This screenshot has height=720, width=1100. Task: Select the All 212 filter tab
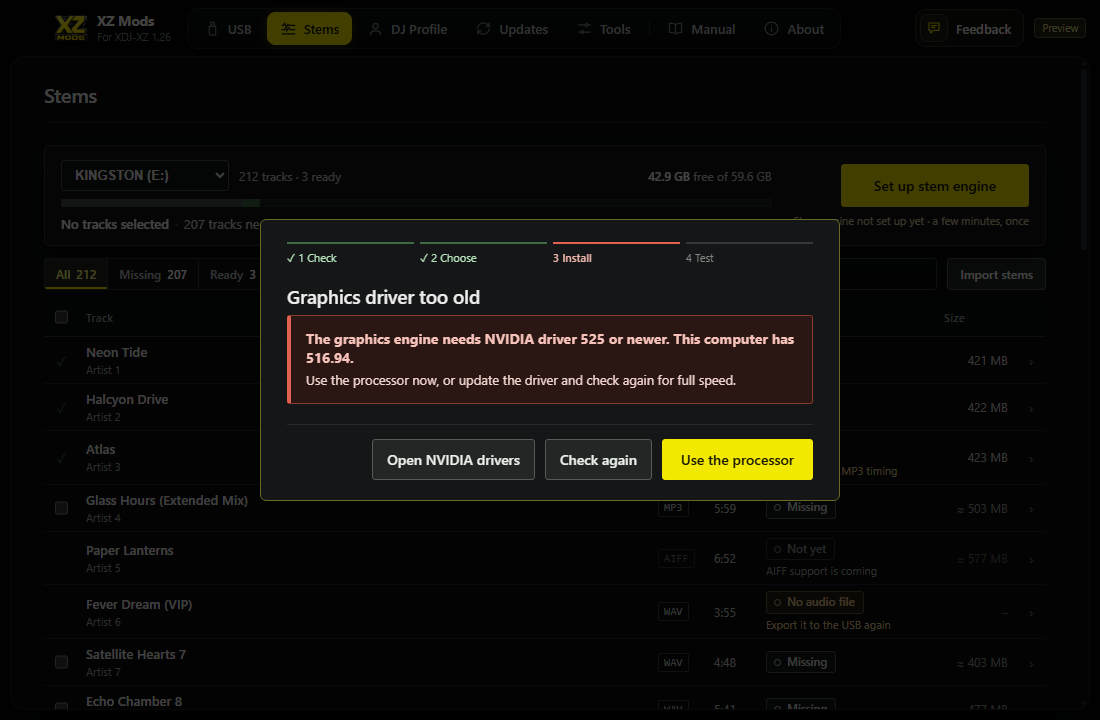click(76, 274)
